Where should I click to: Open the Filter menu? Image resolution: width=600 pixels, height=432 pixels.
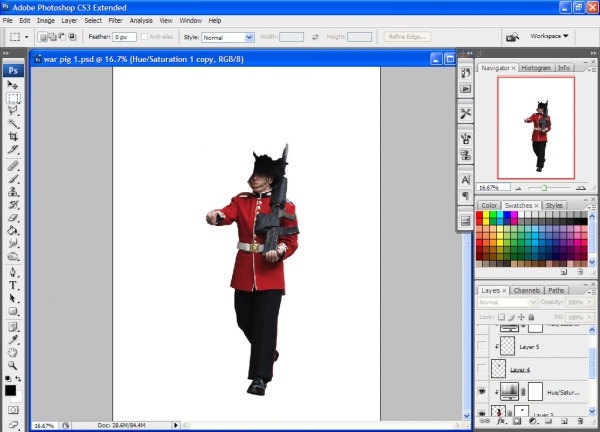coord(115,21)
